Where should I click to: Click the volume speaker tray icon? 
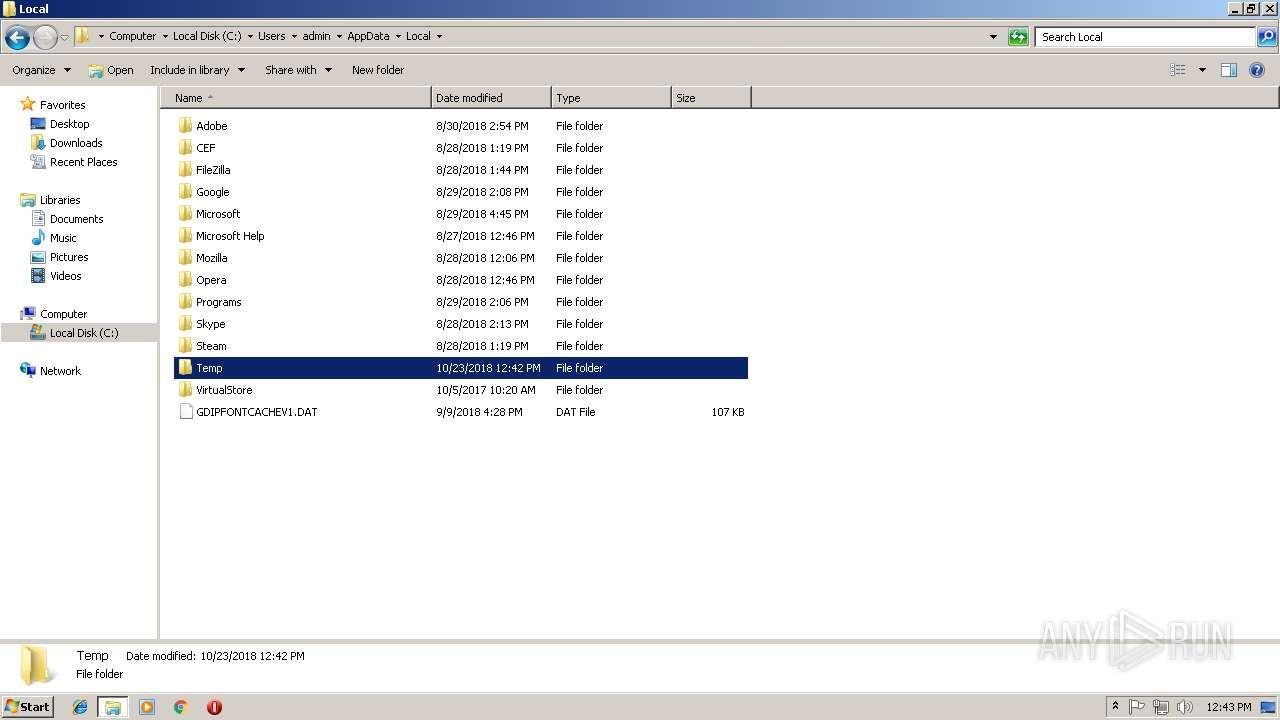pos(1185,707)
